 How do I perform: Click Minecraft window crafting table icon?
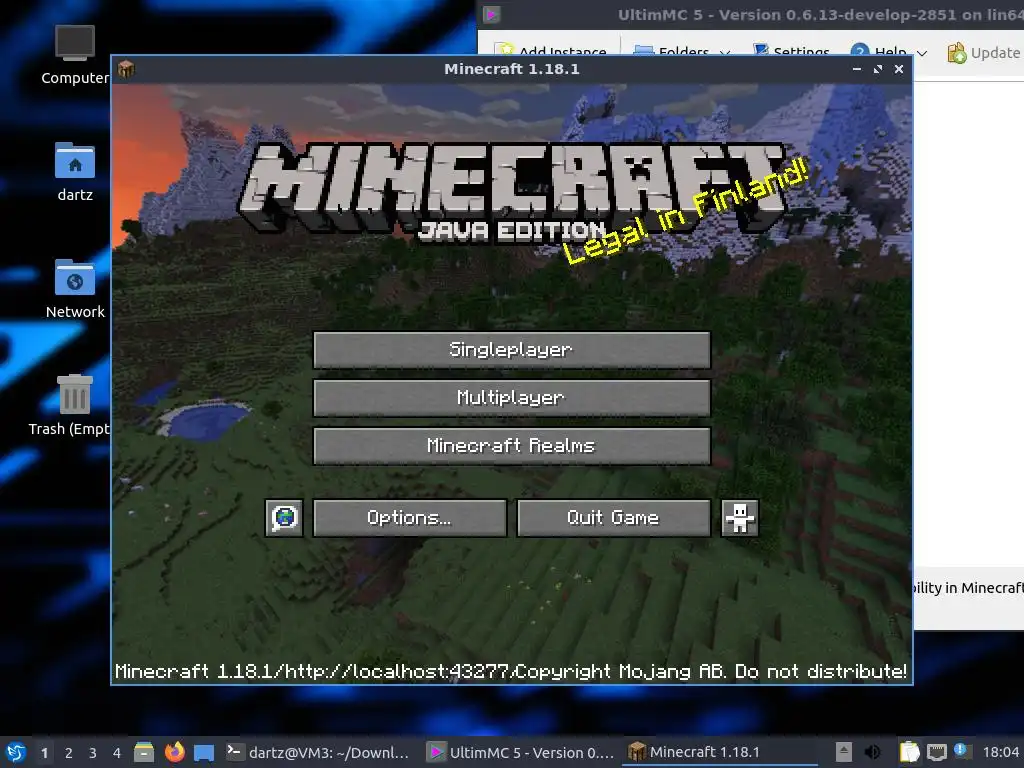coord(126,69)
